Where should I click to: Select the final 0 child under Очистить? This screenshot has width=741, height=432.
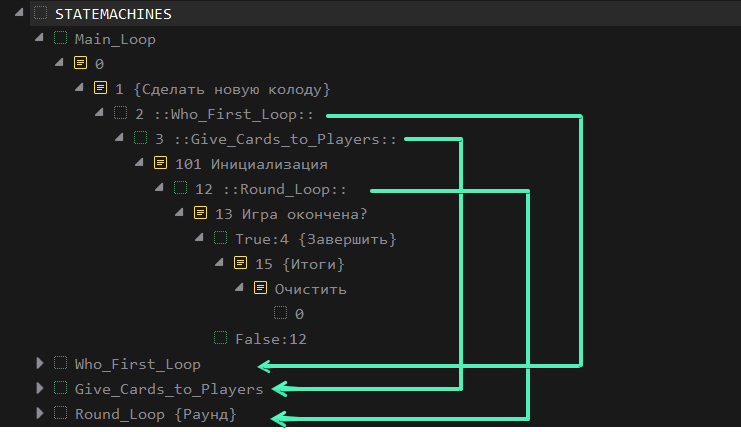[x=299, y=314]
